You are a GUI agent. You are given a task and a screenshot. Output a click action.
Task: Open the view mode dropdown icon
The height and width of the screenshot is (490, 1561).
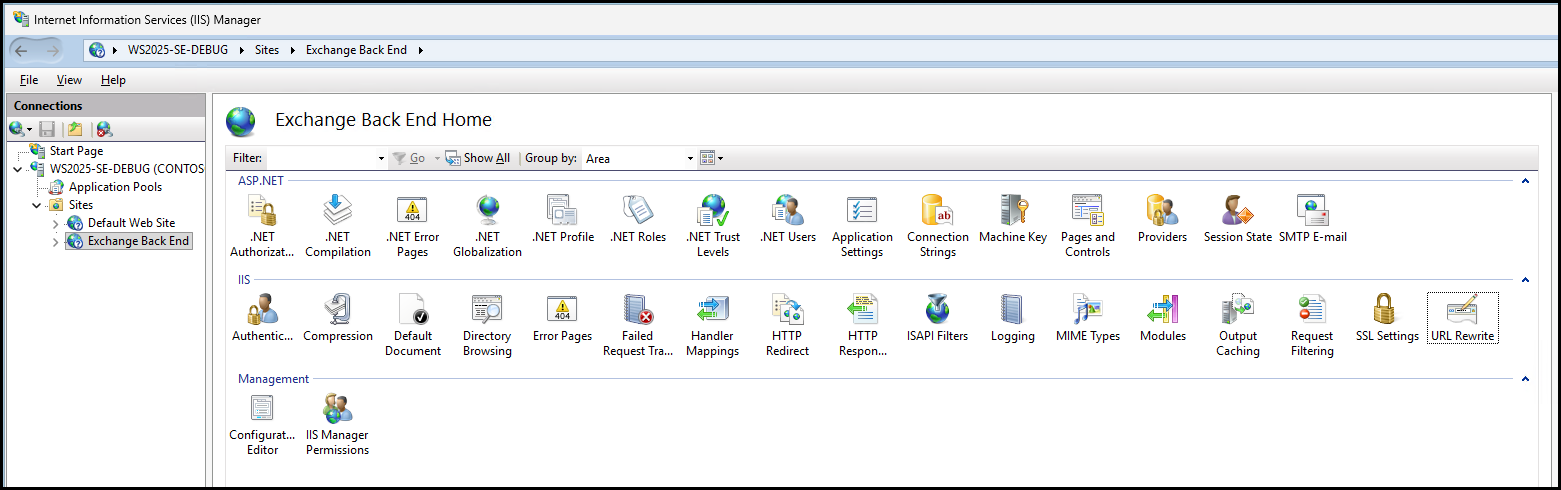point(711,158)
